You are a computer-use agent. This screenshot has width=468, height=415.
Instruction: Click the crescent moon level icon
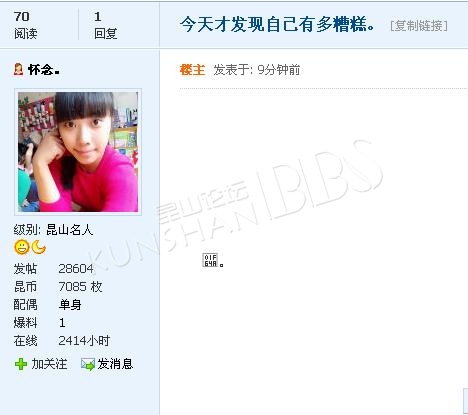point(39,247)
